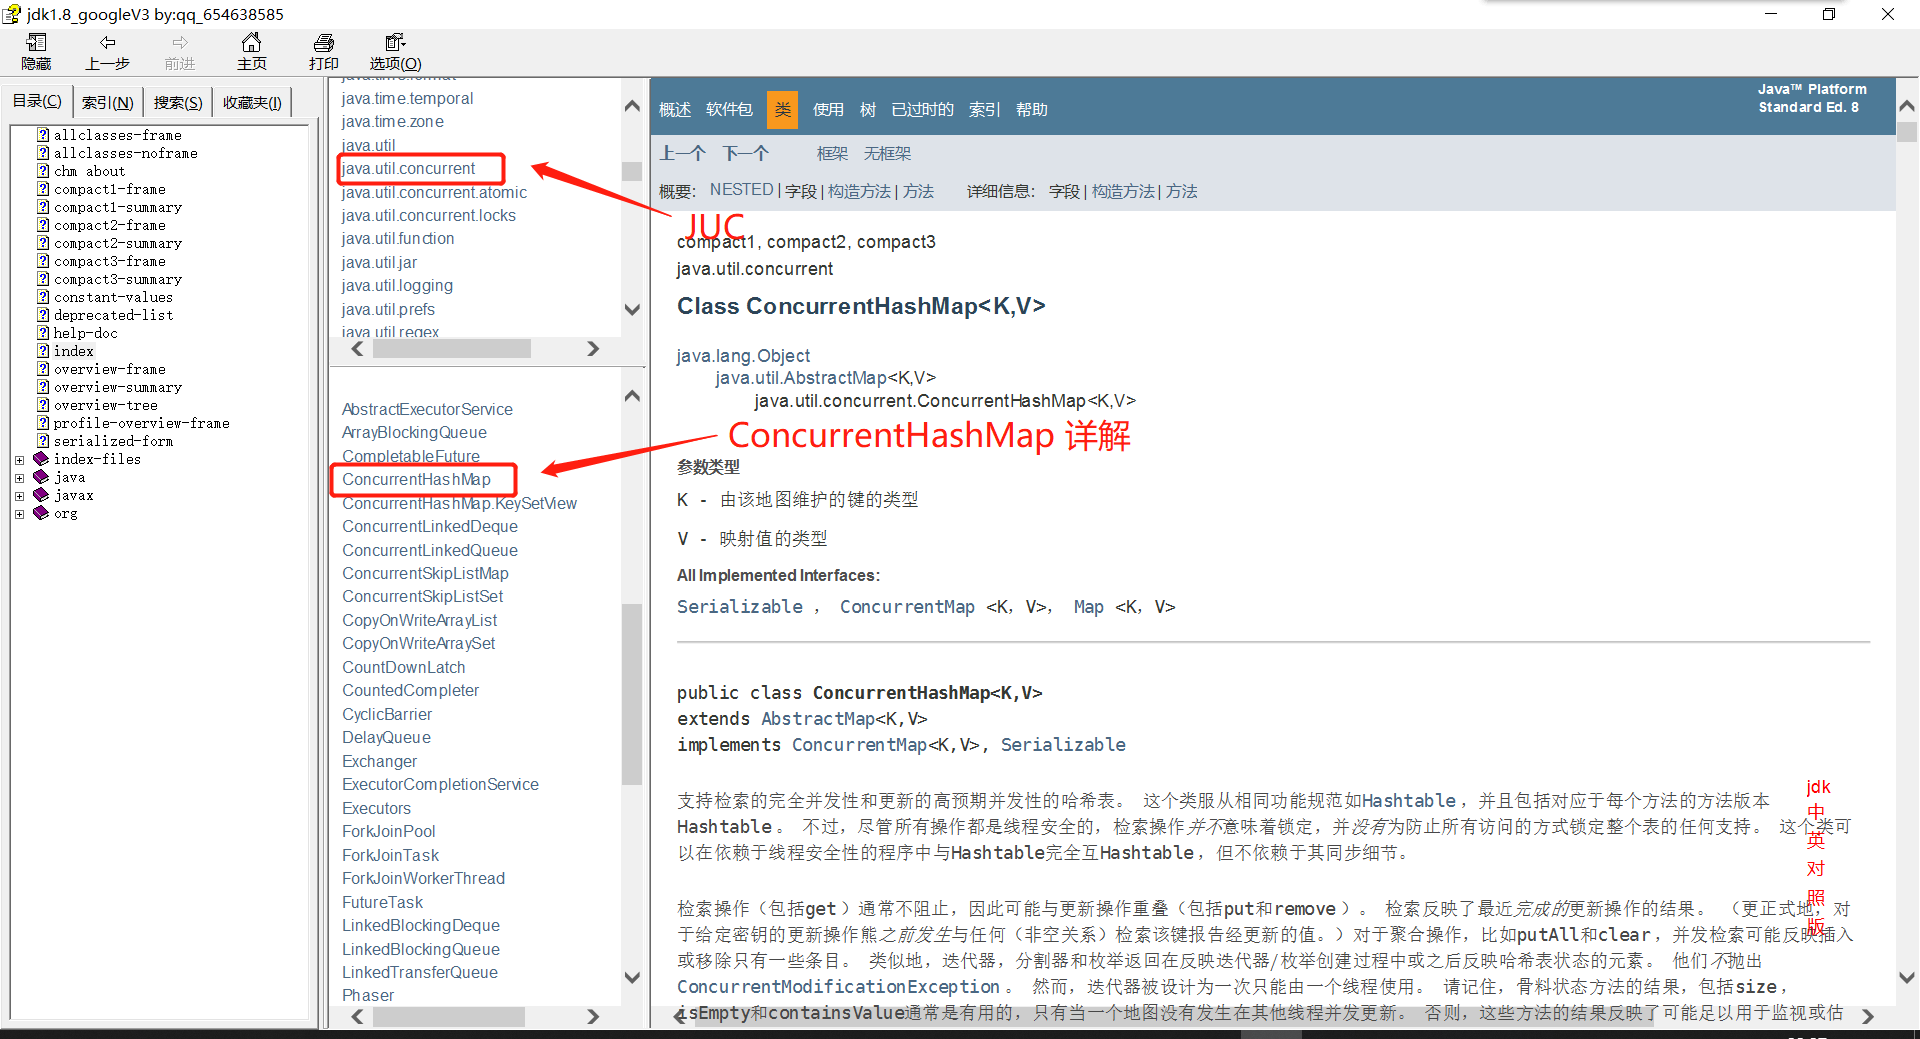The image size is (1920, 1039).
Task: Open the CountDownLatch class link
Action: [403, 667]
